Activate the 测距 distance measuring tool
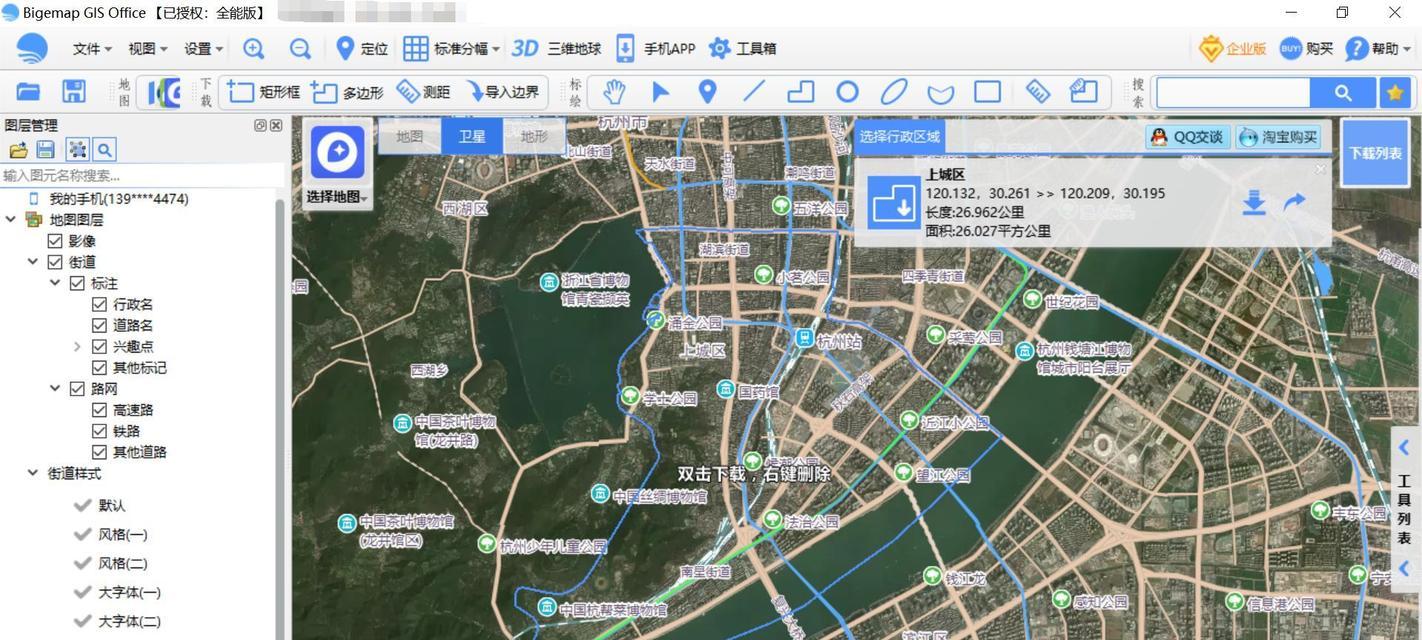The width and height of the screenshot is (1422, 640). 423,92
